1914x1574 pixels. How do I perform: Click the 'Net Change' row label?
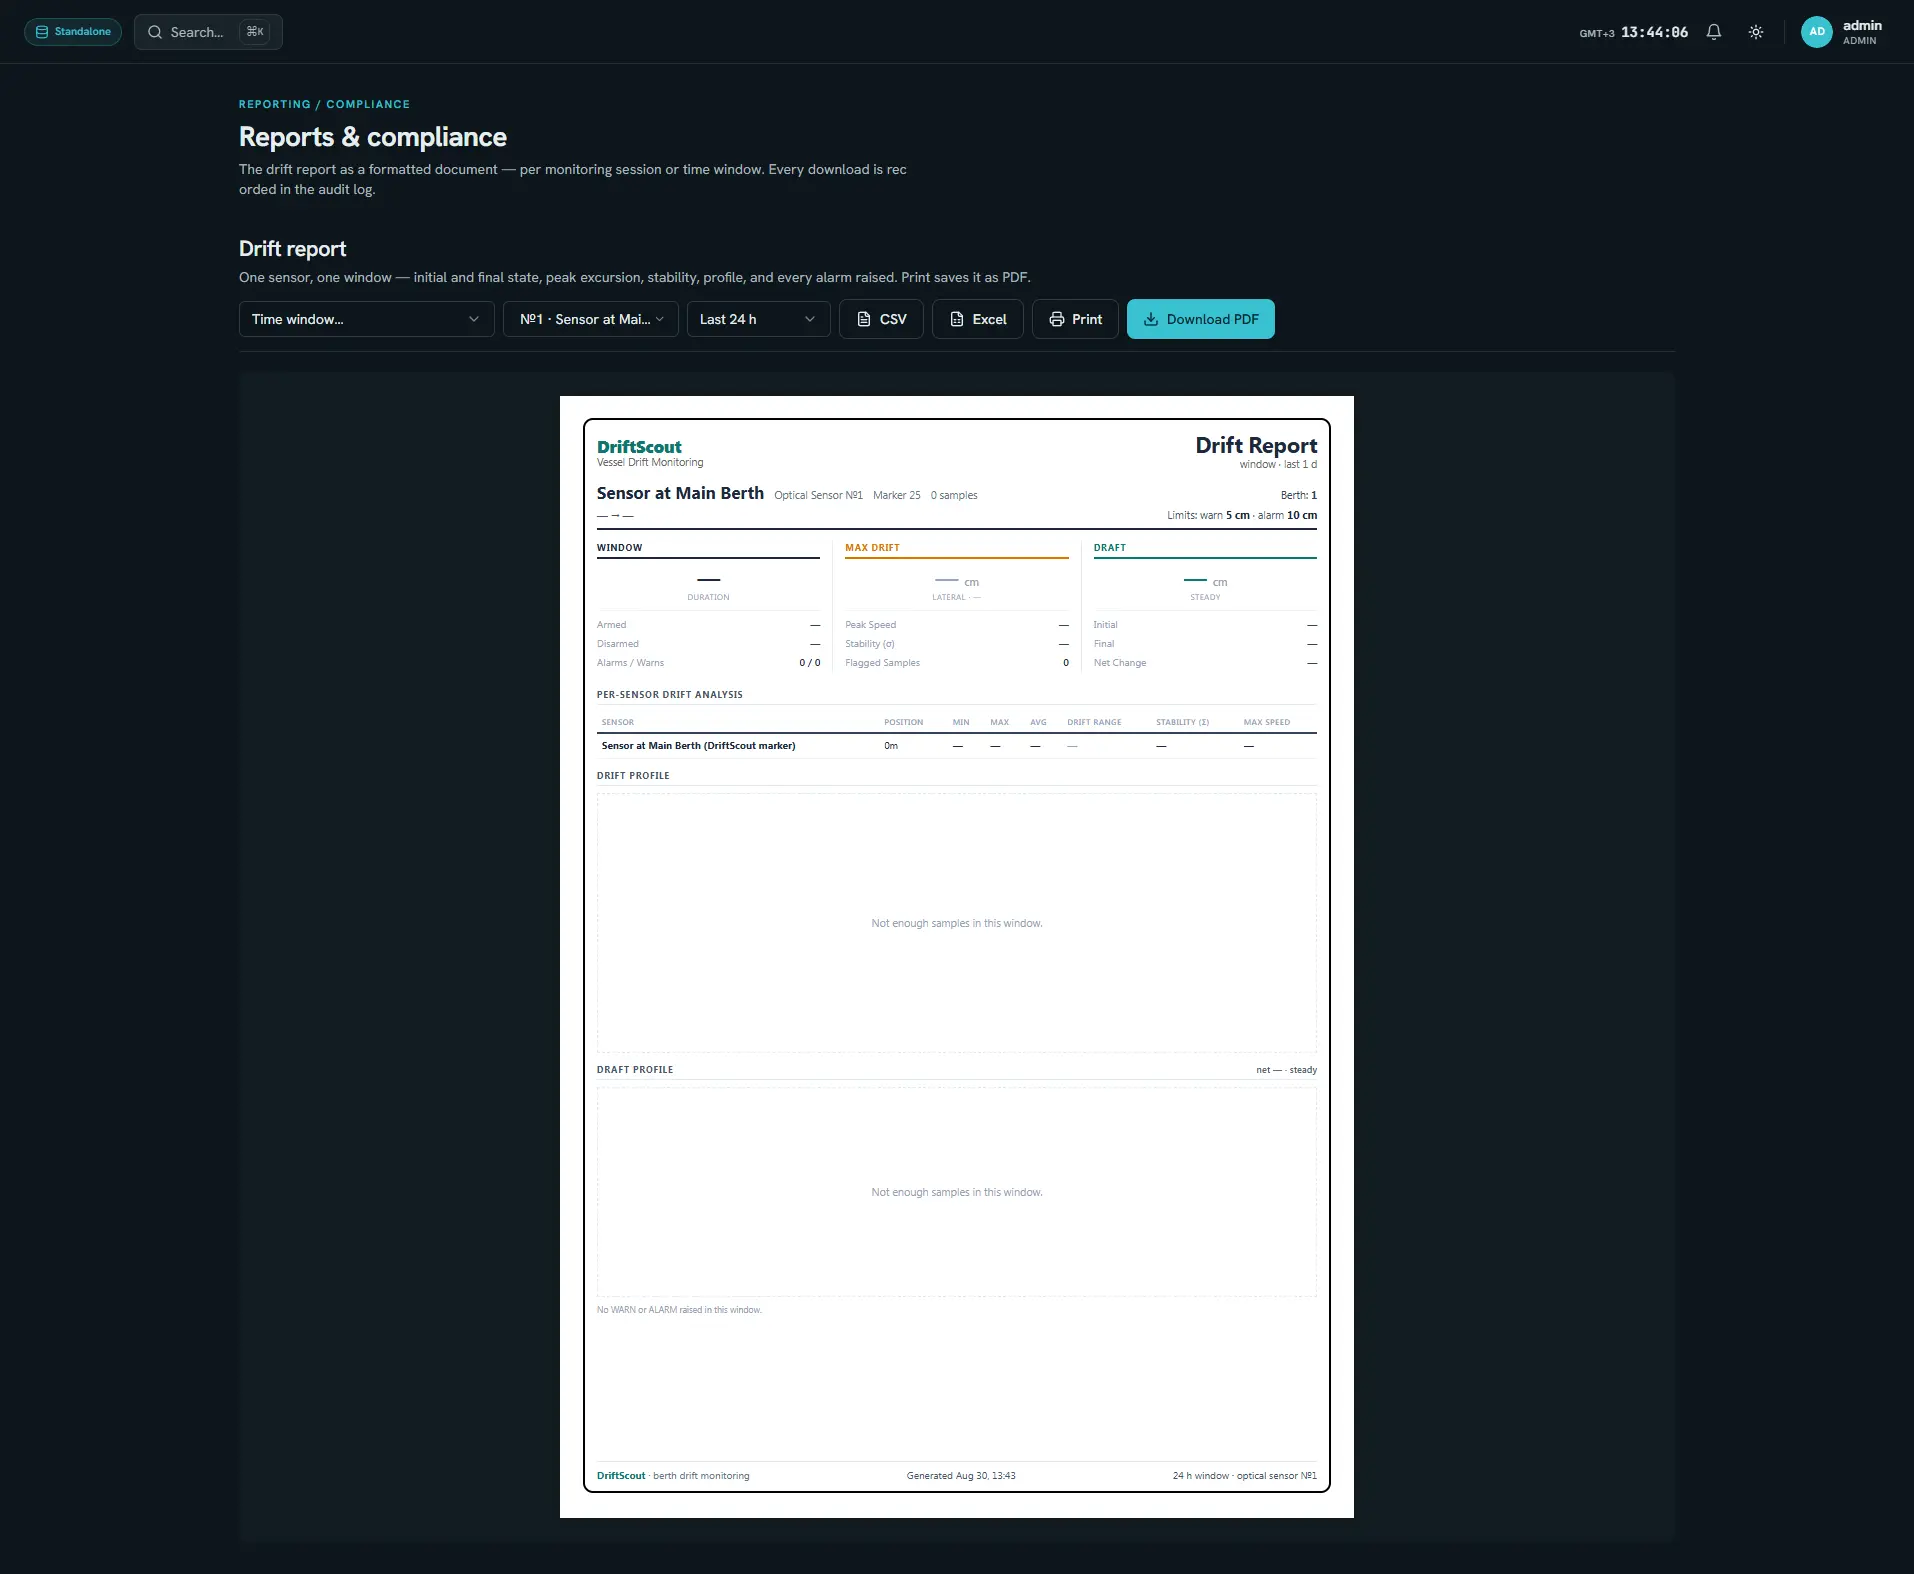(1119, 663)
